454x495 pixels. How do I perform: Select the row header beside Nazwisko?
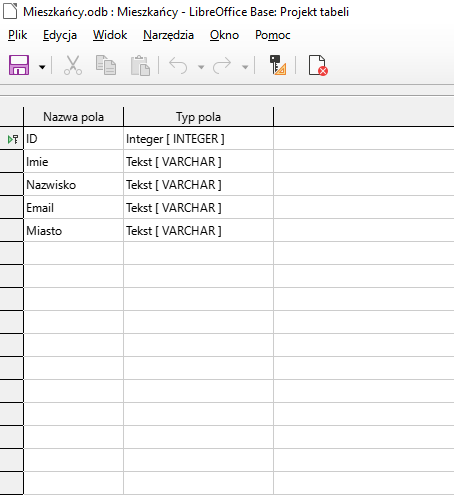pyautogui.click(x=12, y=185)
